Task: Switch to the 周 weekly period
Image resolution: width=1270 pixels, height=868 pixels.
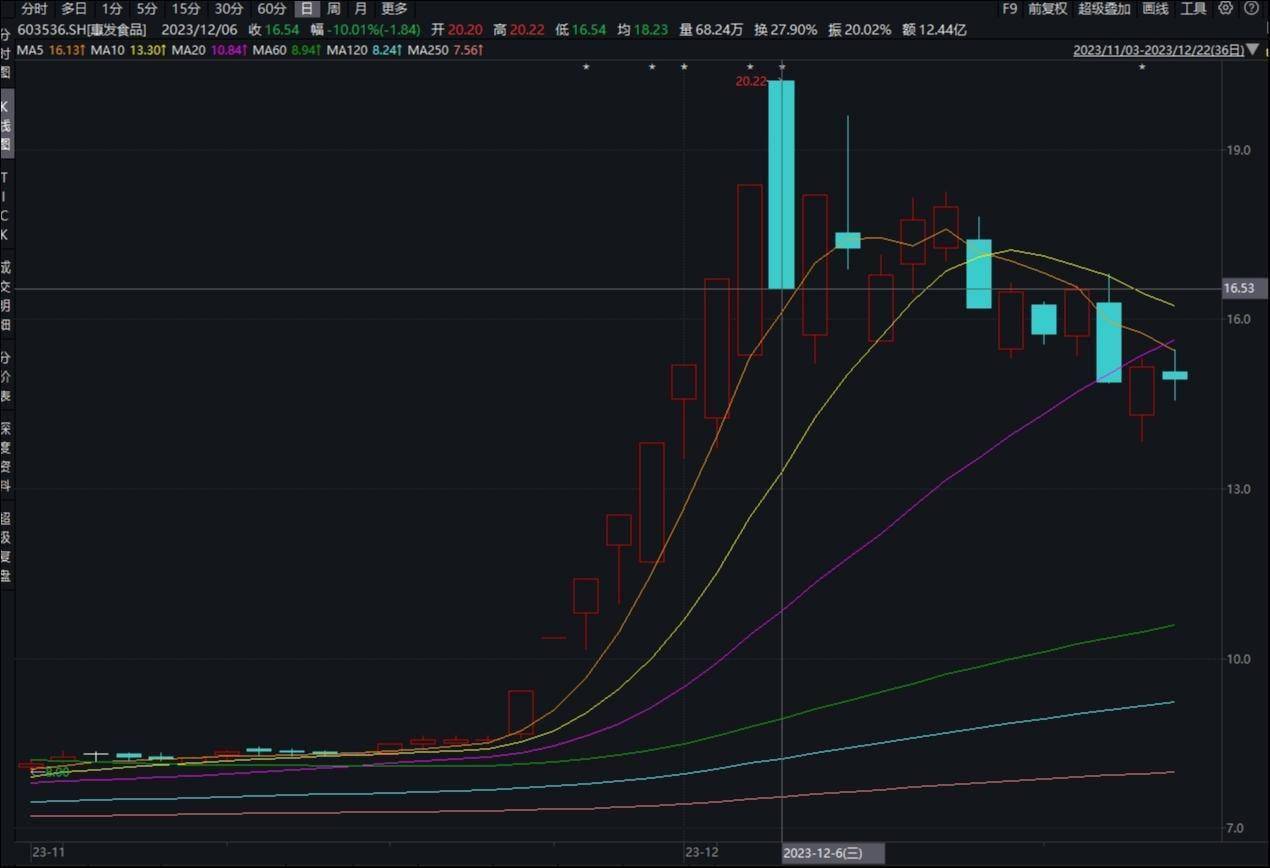Action: 333,9
